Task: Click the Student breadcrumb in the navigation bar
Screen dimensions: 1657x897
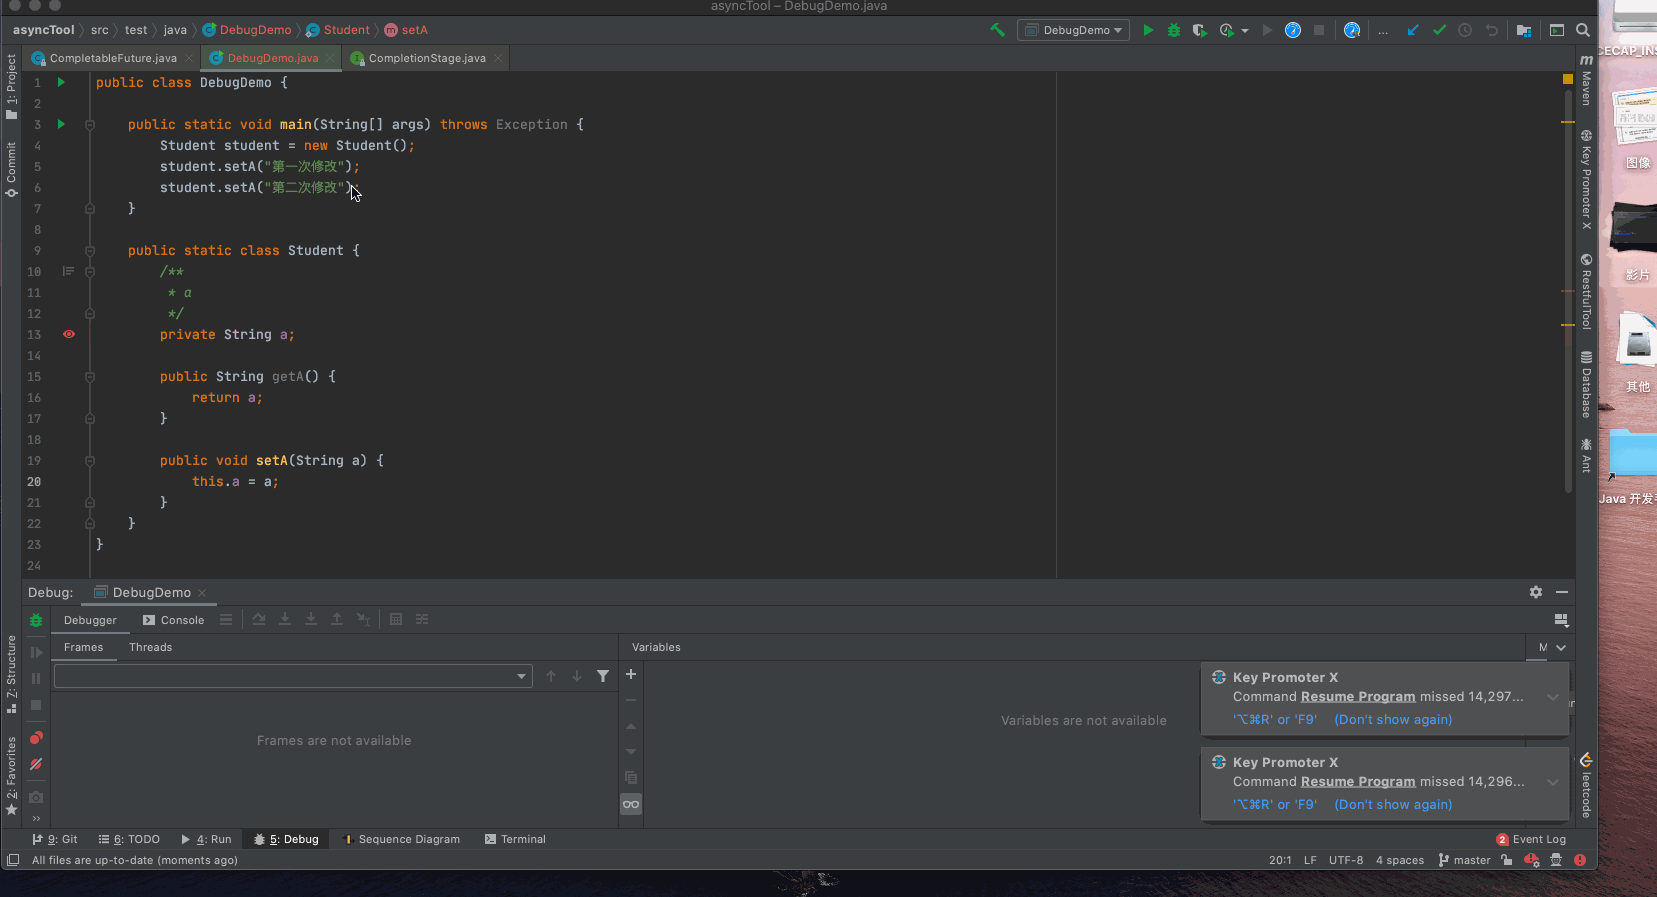Action: coord(337,30)
